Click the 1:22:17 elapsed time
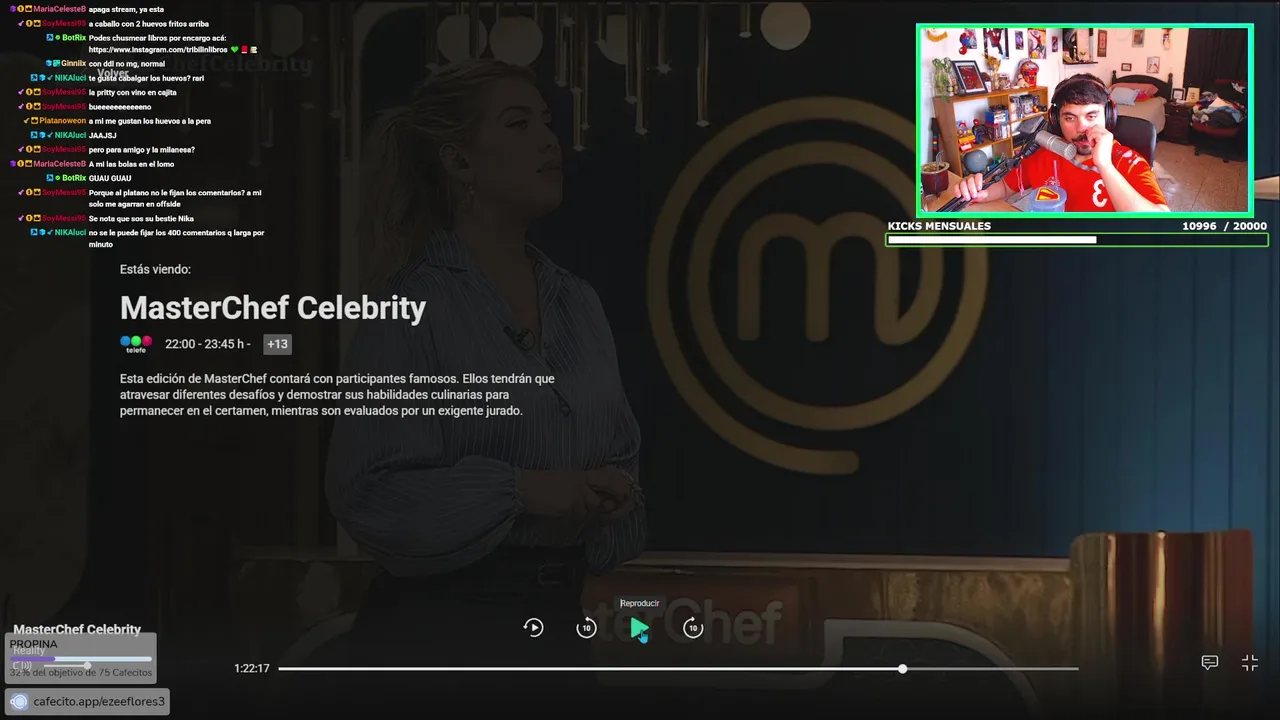The height and width of the screenshot is (720, 1280). (x=251, y=668)
